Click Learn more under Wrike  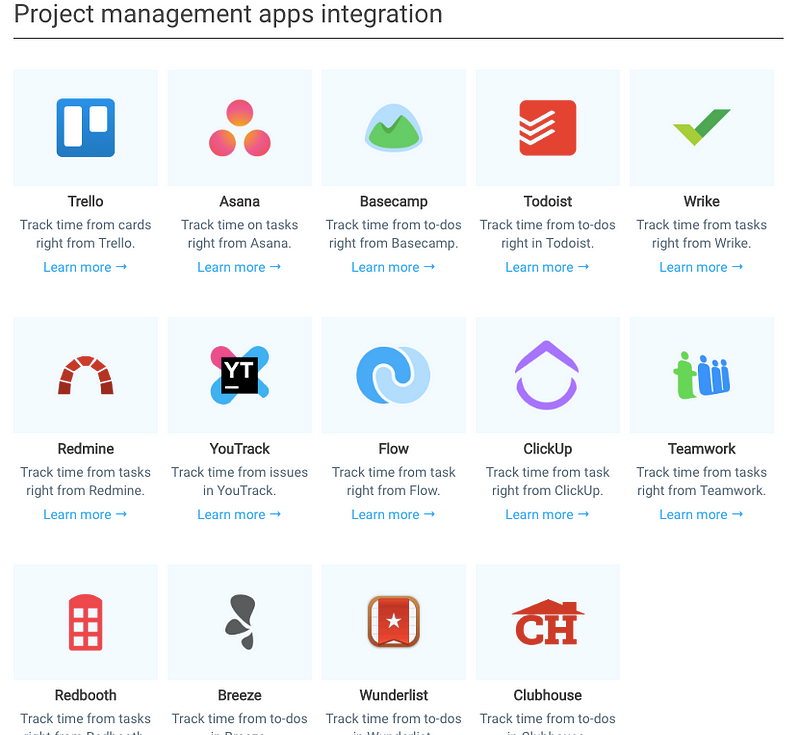tap(701, 267)
